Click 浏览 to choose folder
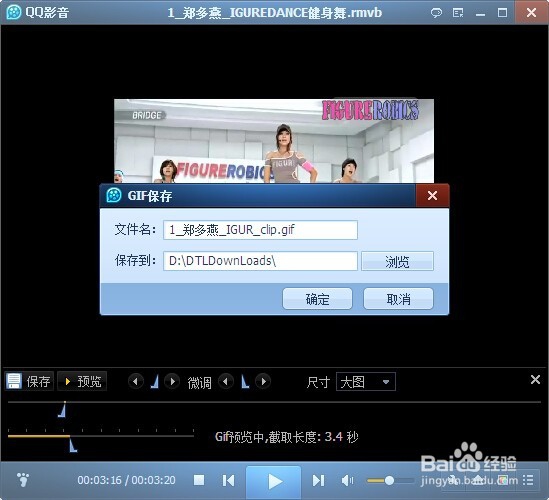 [397, 261]
